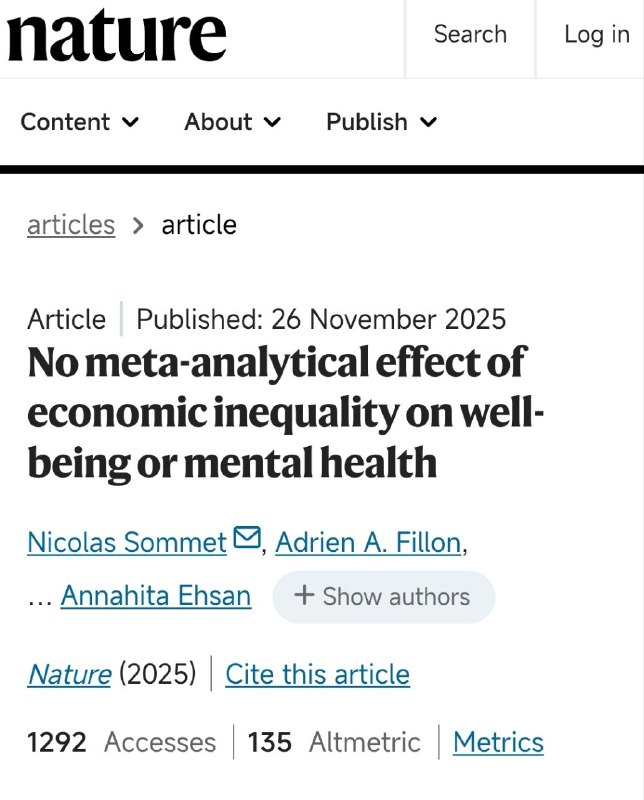644x800 pixels.
Task: Click the Nature logo
Action: [x=116, y=36]
